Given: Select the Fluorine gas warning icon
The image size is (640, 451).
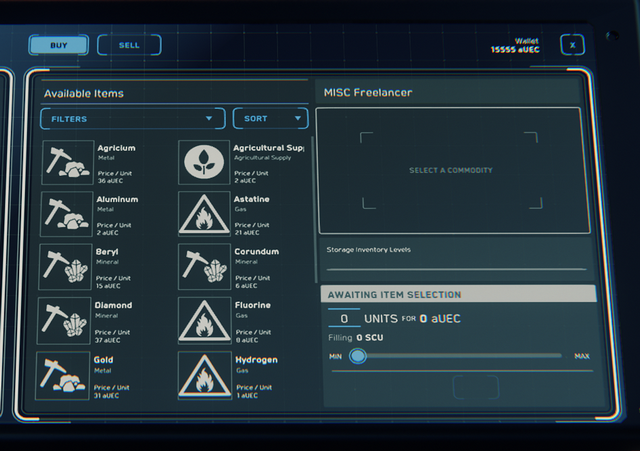Looking at the screenshot, I should pyautogui.click(x=204, y=320).
